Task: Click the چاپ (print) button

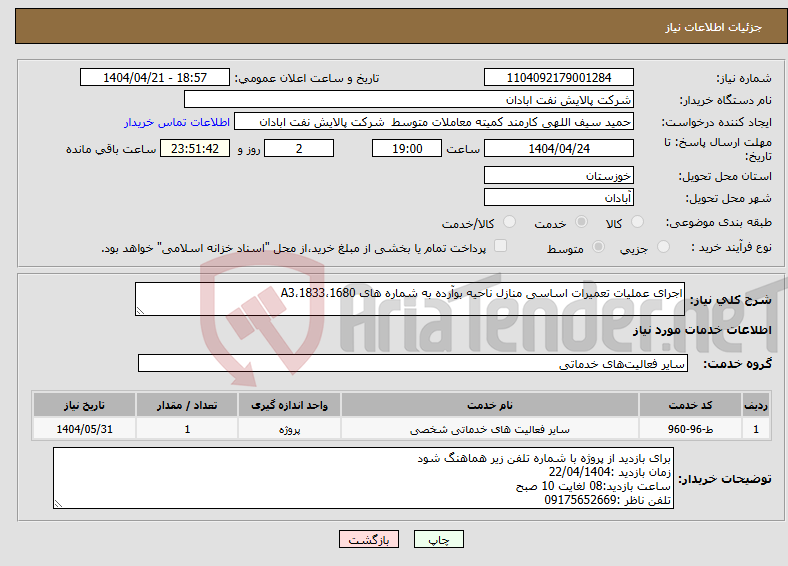Action: pyautogui.click(x=438, y=539)
